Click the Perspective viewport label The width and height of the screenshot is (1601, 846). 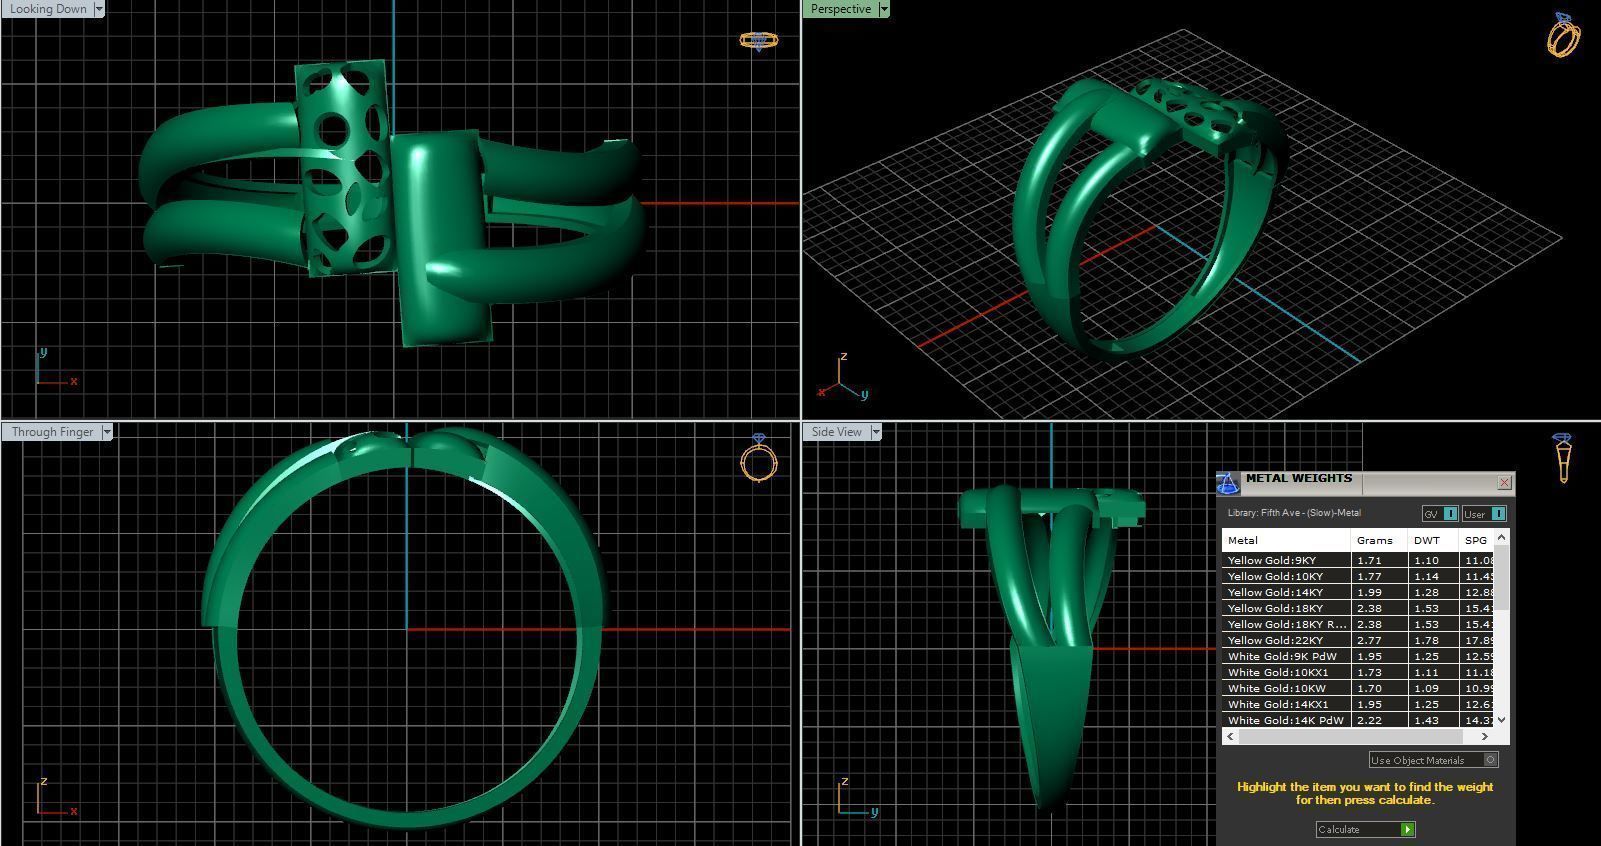click(840, 9)
